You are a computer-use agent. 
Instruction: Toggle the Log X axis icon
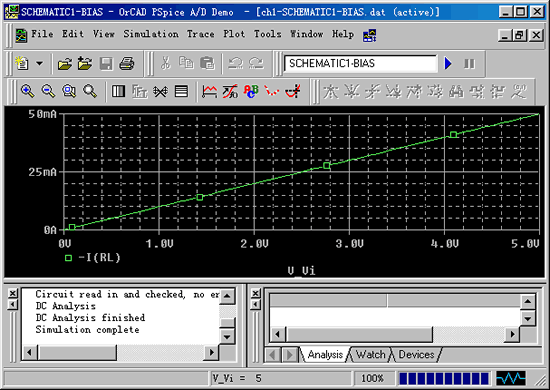tap(119, 92)
